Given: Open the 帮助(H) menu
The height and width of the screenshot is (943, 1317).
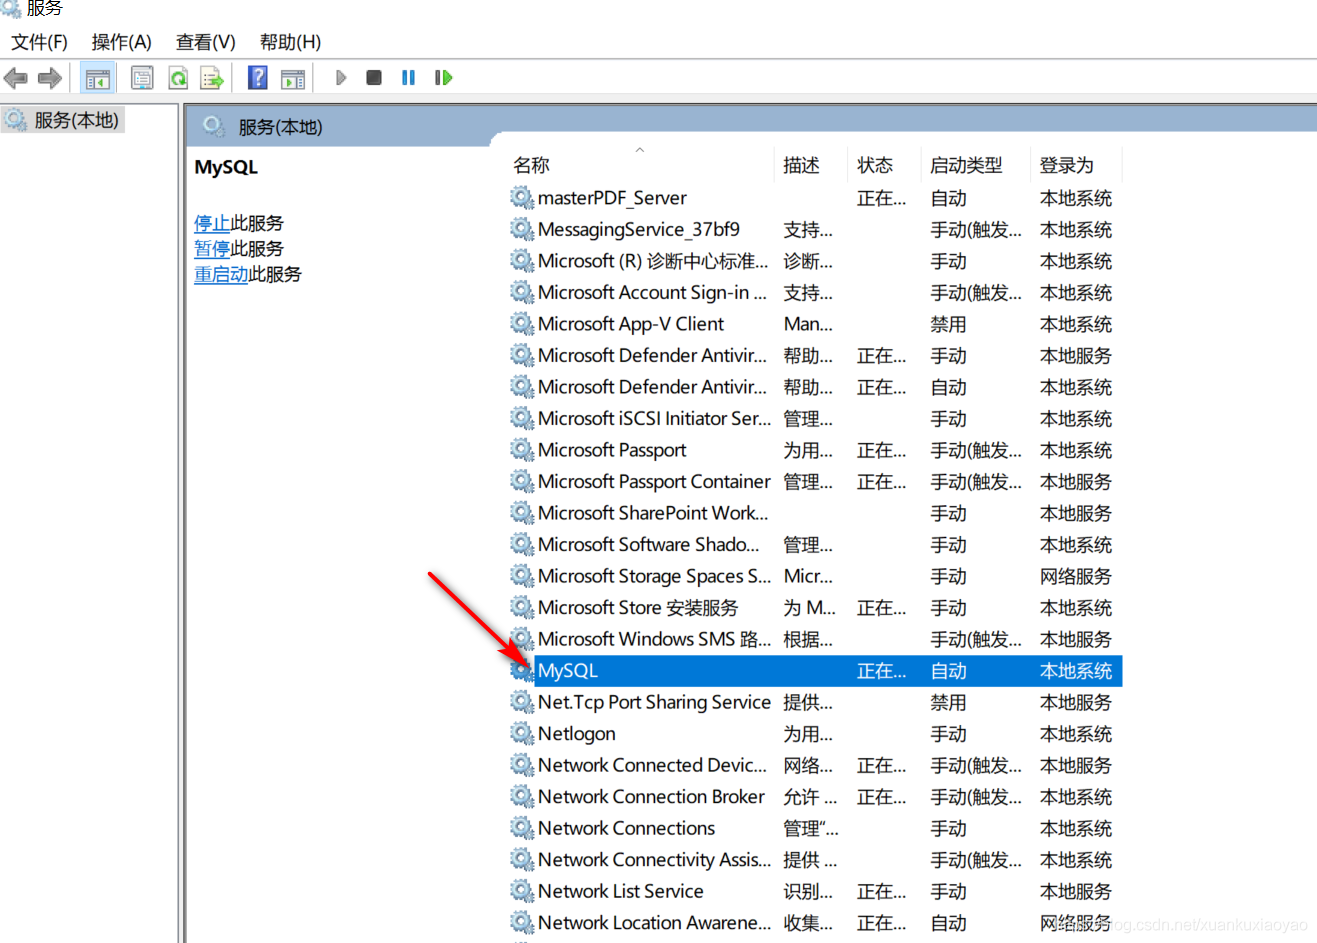Looking at the screenshot, I should [x=290, y=42].
